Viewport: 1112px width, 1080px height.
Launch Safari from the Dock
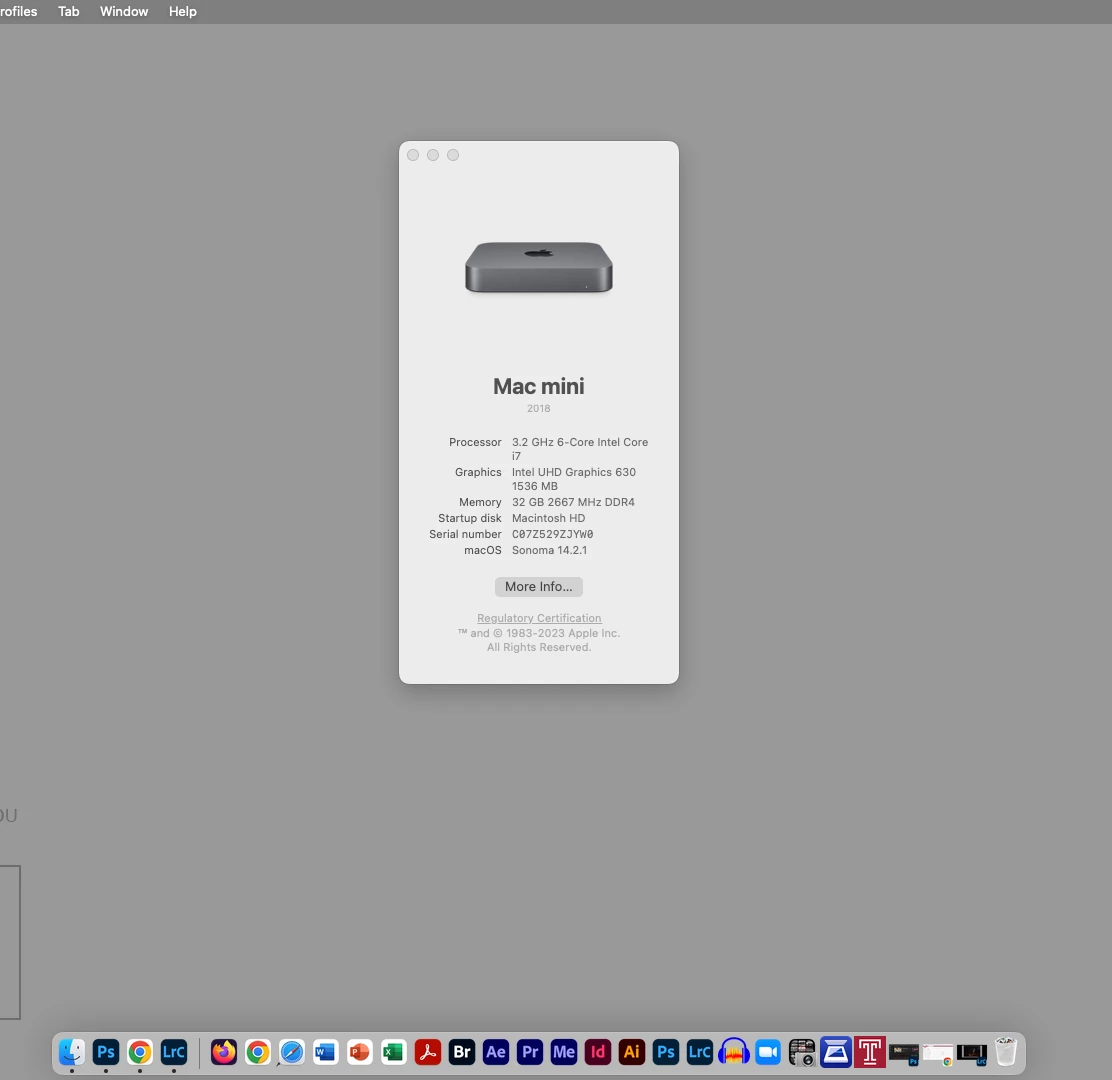(291, 1052)
